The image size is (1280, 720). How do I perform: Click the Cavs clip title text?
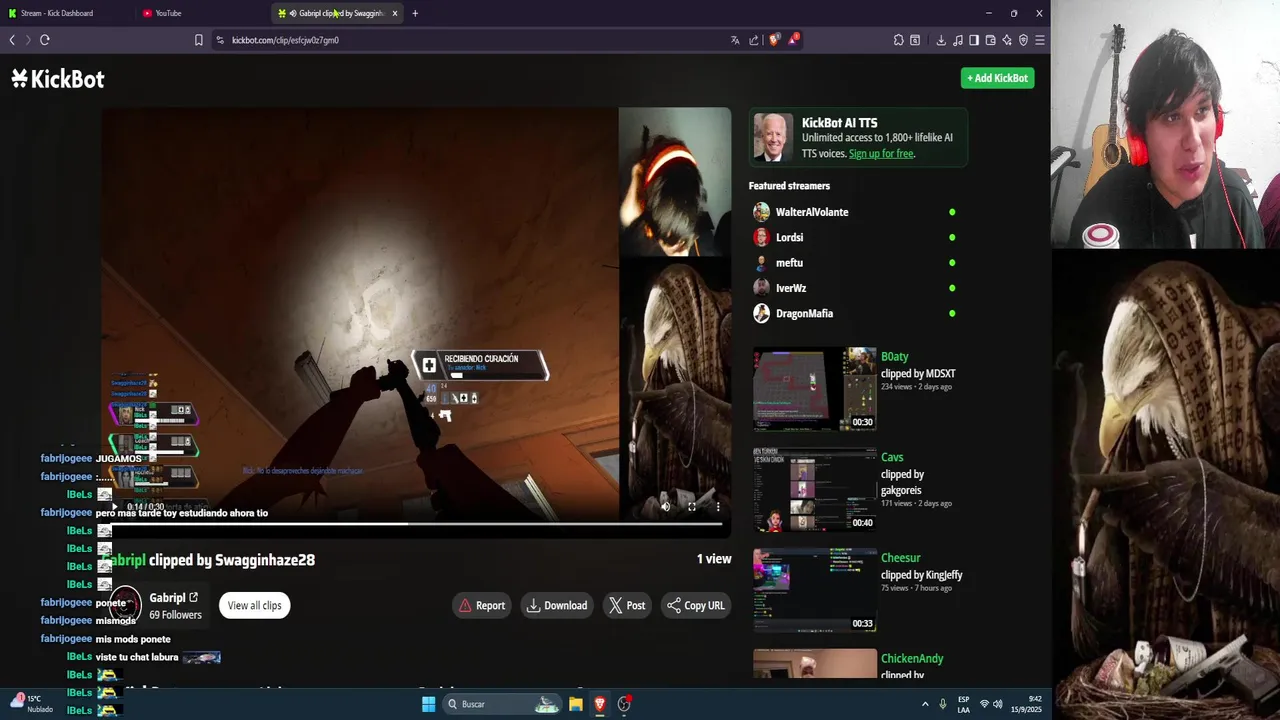[892, 458]
